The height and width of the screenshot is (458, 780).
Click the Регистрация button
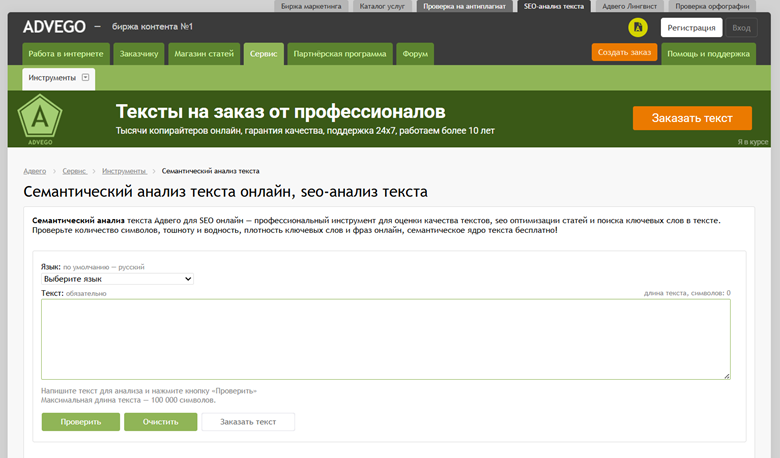(x=691, y=28)
